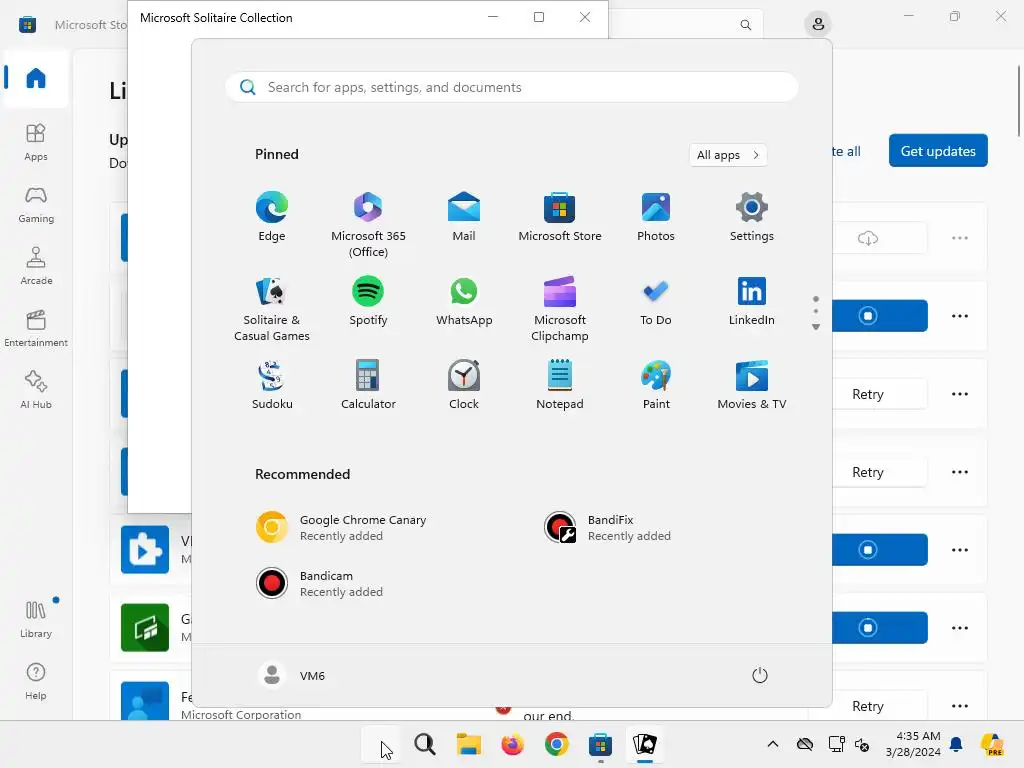Launch Sudoku from pinned apps
The height and width of the screenshot is (768, 1024).
coord(272,385)
